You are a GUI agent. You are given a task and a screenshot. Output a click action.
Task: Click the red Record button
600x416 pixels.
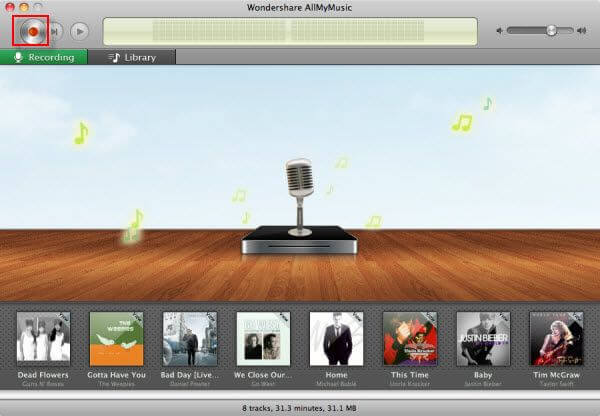32,31
